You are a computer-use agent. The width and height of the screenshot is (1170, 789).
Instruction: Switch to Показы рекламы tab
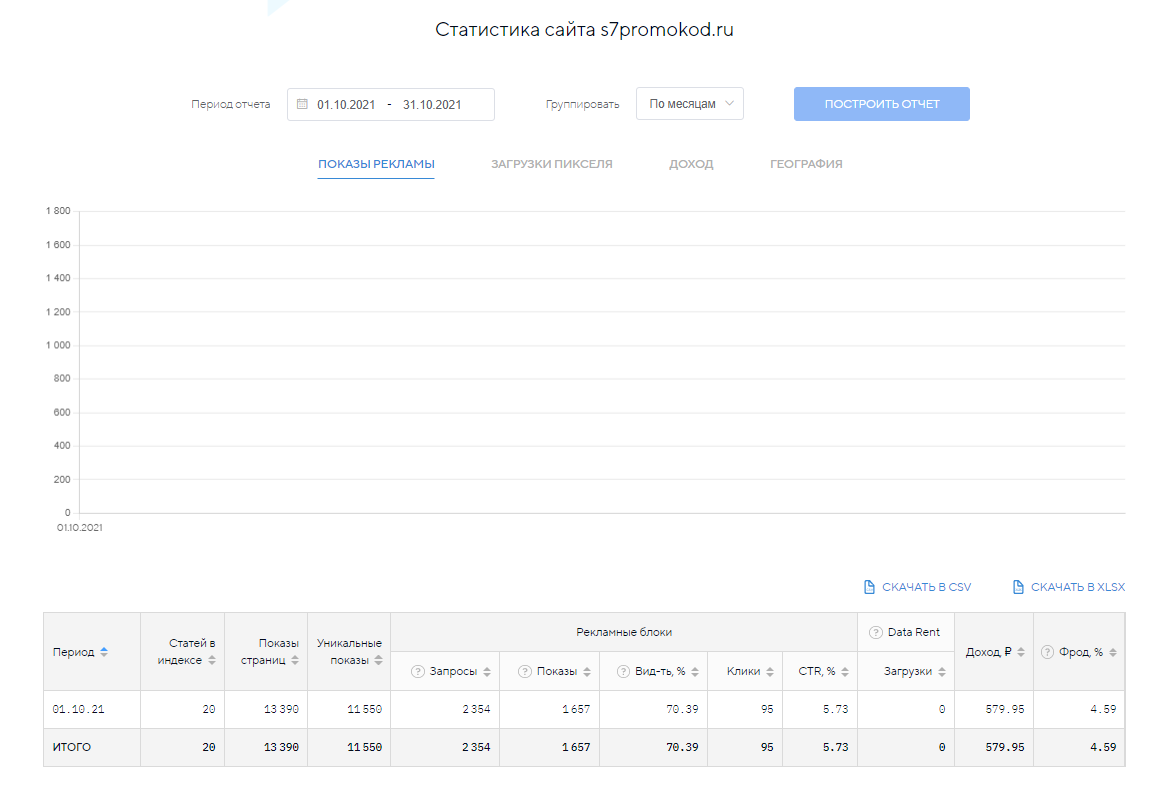pos(376,163)
